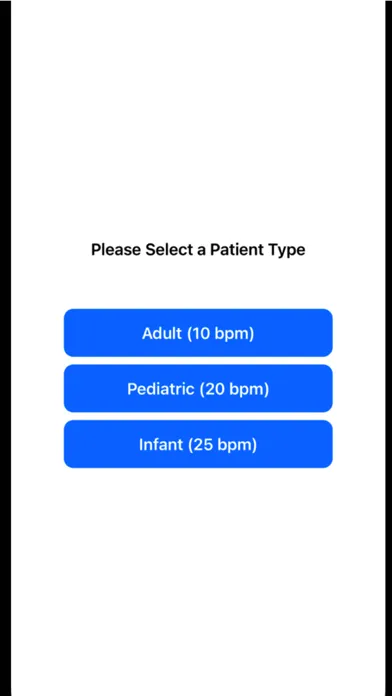Select the Pediatric patient type
Viewport: 392px width, 696px height.
coord(198,388)
